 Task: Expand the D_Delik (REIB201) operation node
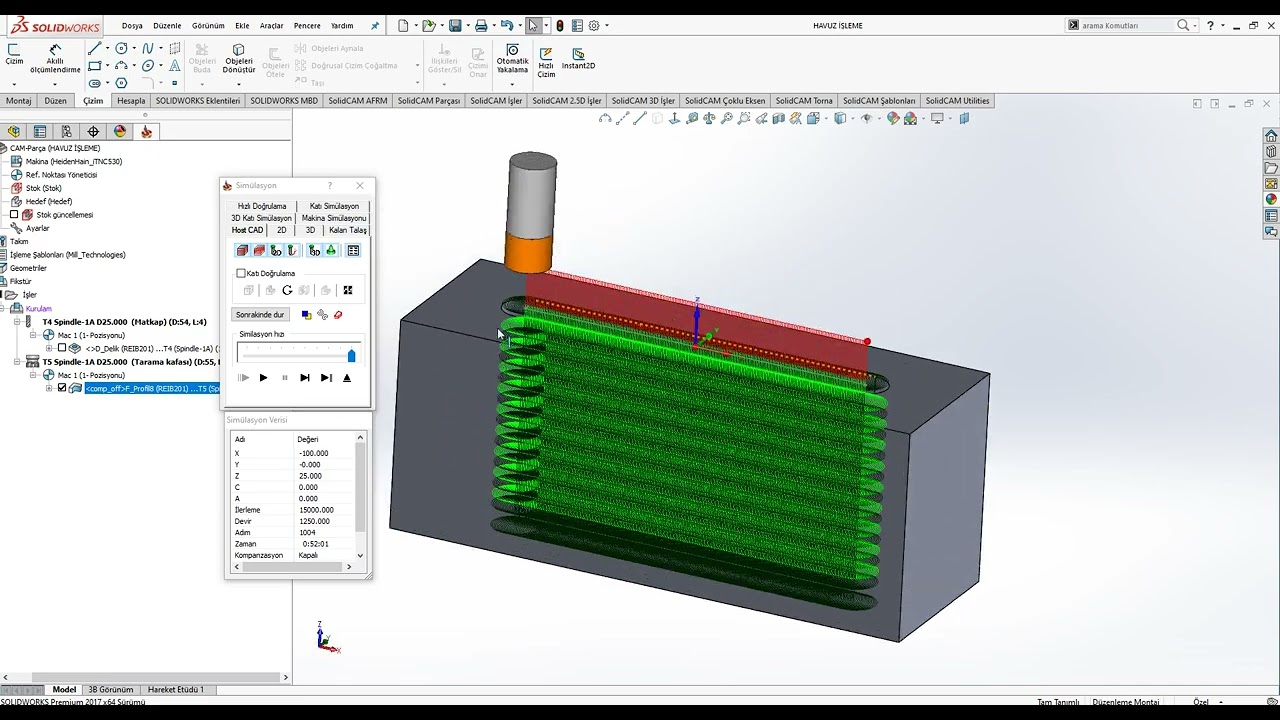[x=49, y=348]
